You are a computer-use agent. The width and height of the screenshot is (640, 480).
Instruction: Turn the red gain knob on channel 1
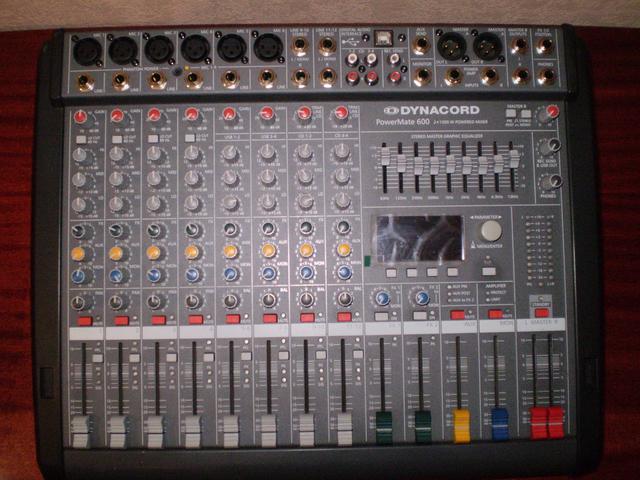point(80,117)
